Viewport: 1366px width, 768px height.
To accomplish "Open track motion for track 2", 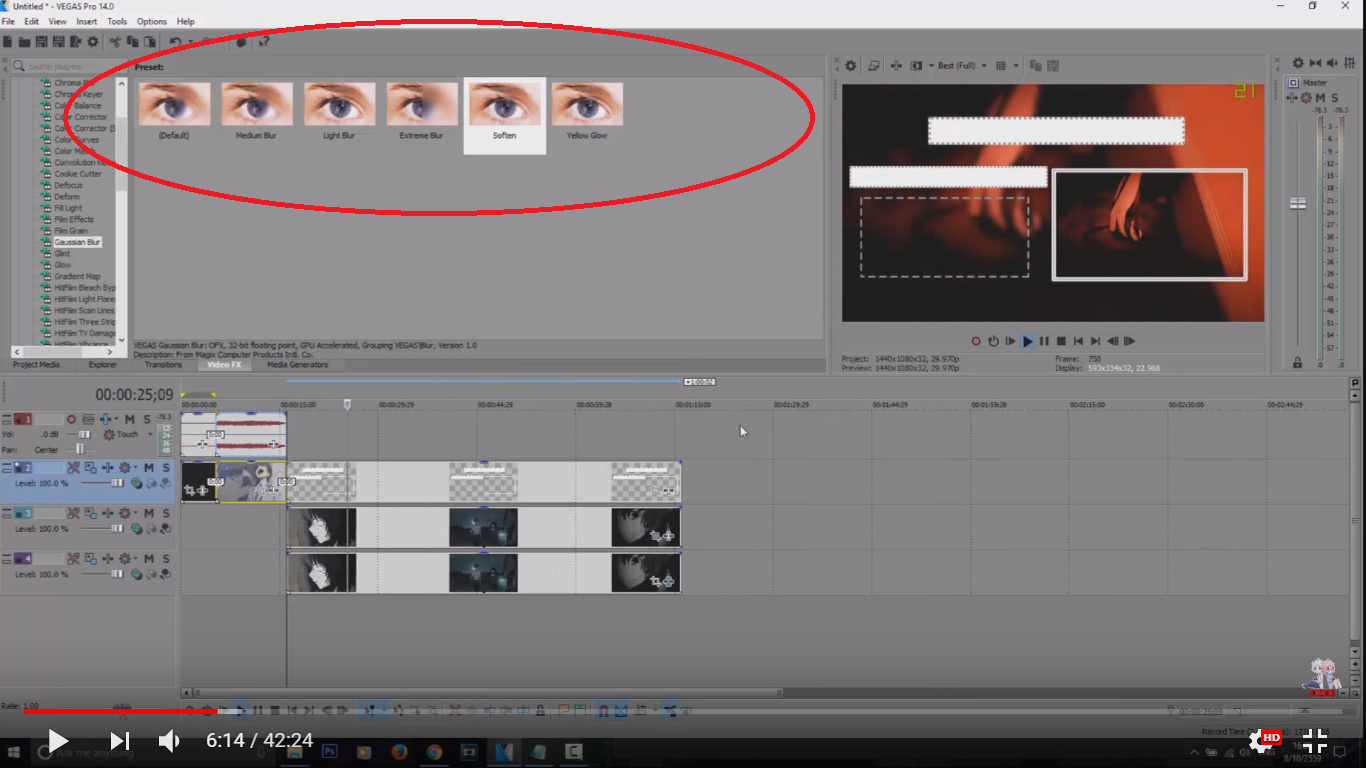I will [x=90, y=467].
